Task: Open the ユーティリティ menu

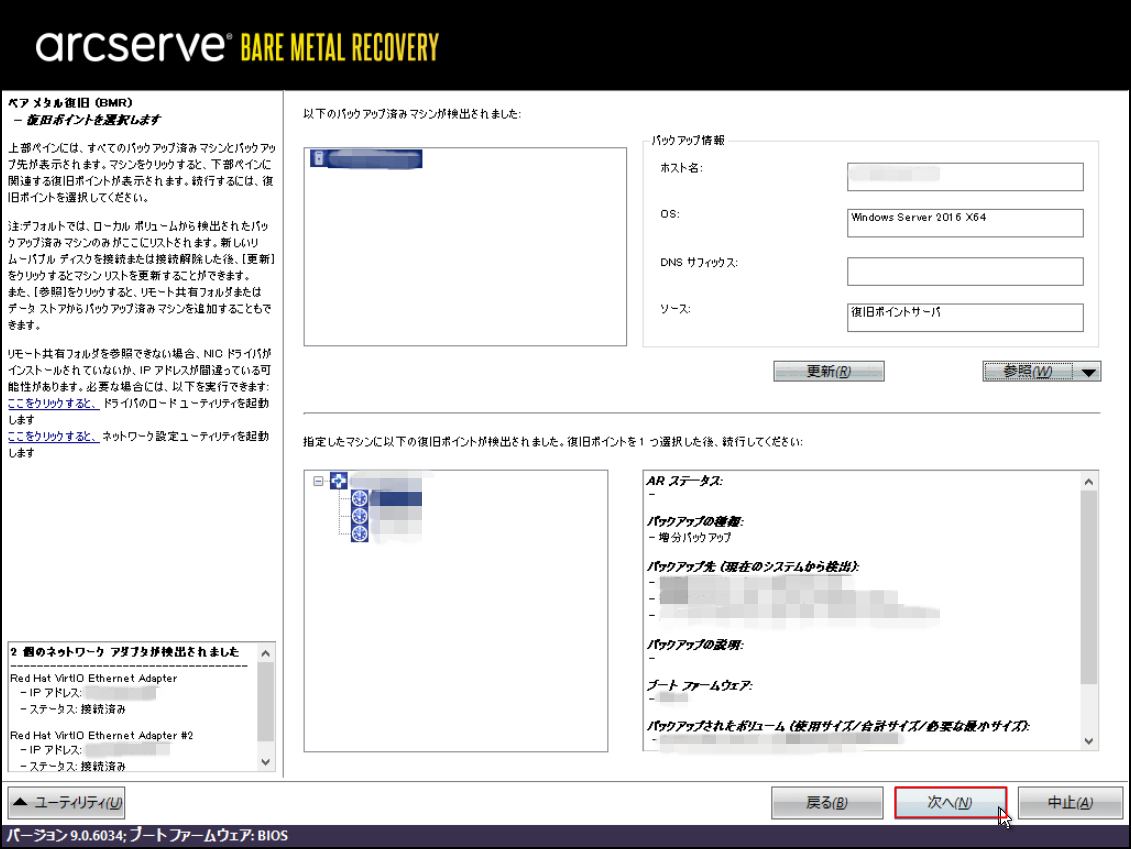Action: (67, 803)
